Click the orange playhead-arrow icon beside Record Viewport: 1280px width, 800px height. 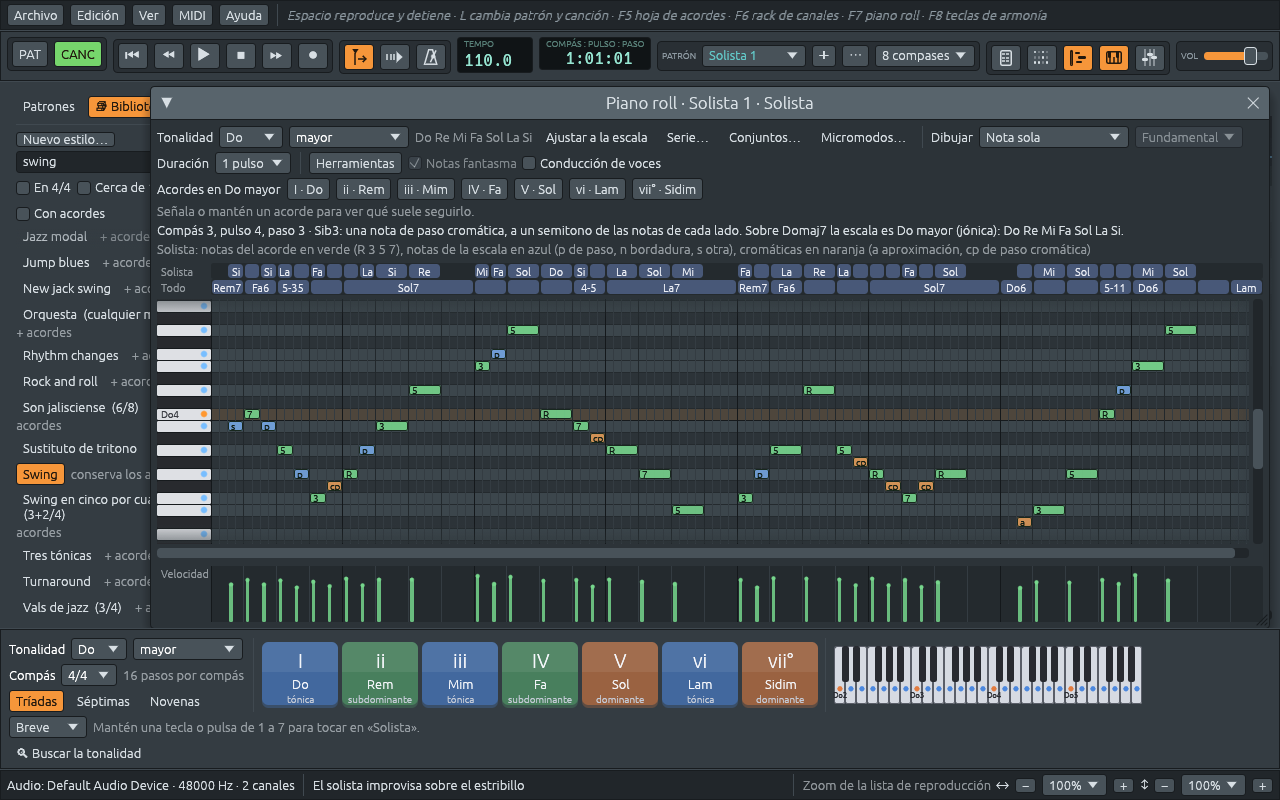click(359, 57)
